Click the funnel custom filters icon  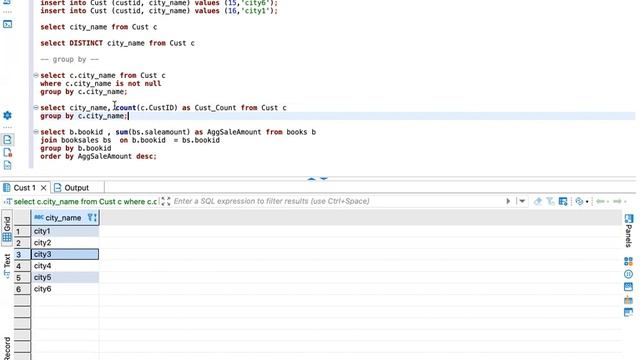[550, 201]
